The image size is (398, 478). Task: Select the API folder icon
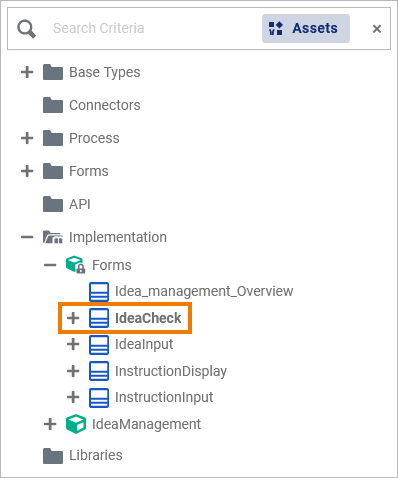click(x=53, y=204)
